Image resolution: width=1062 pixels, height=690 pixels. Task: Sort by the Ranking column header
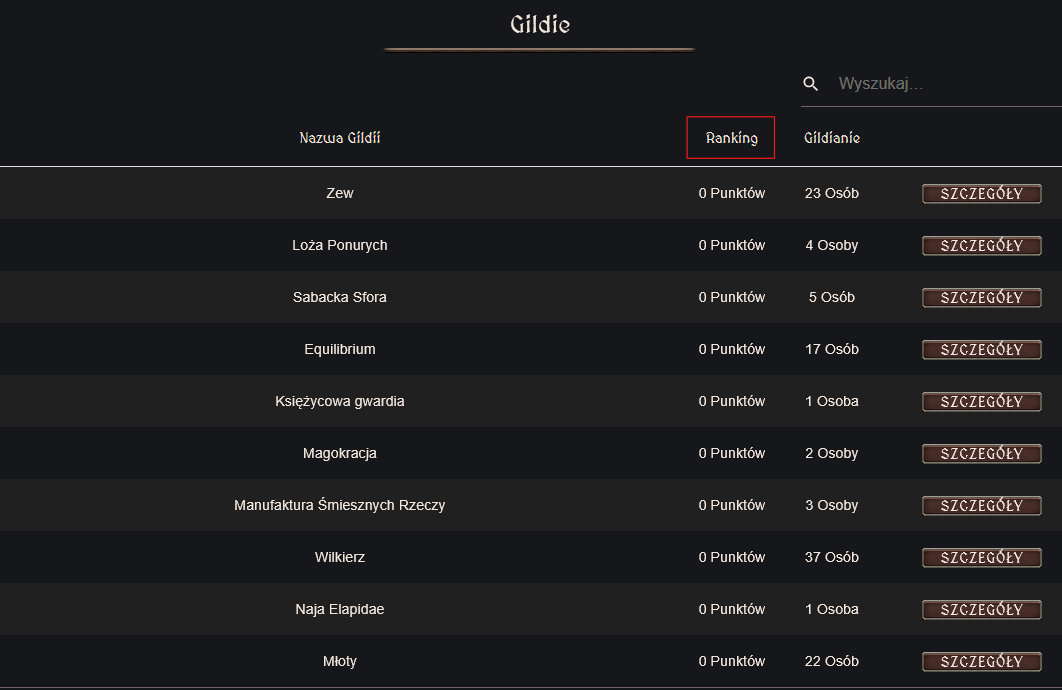point(731,138)
